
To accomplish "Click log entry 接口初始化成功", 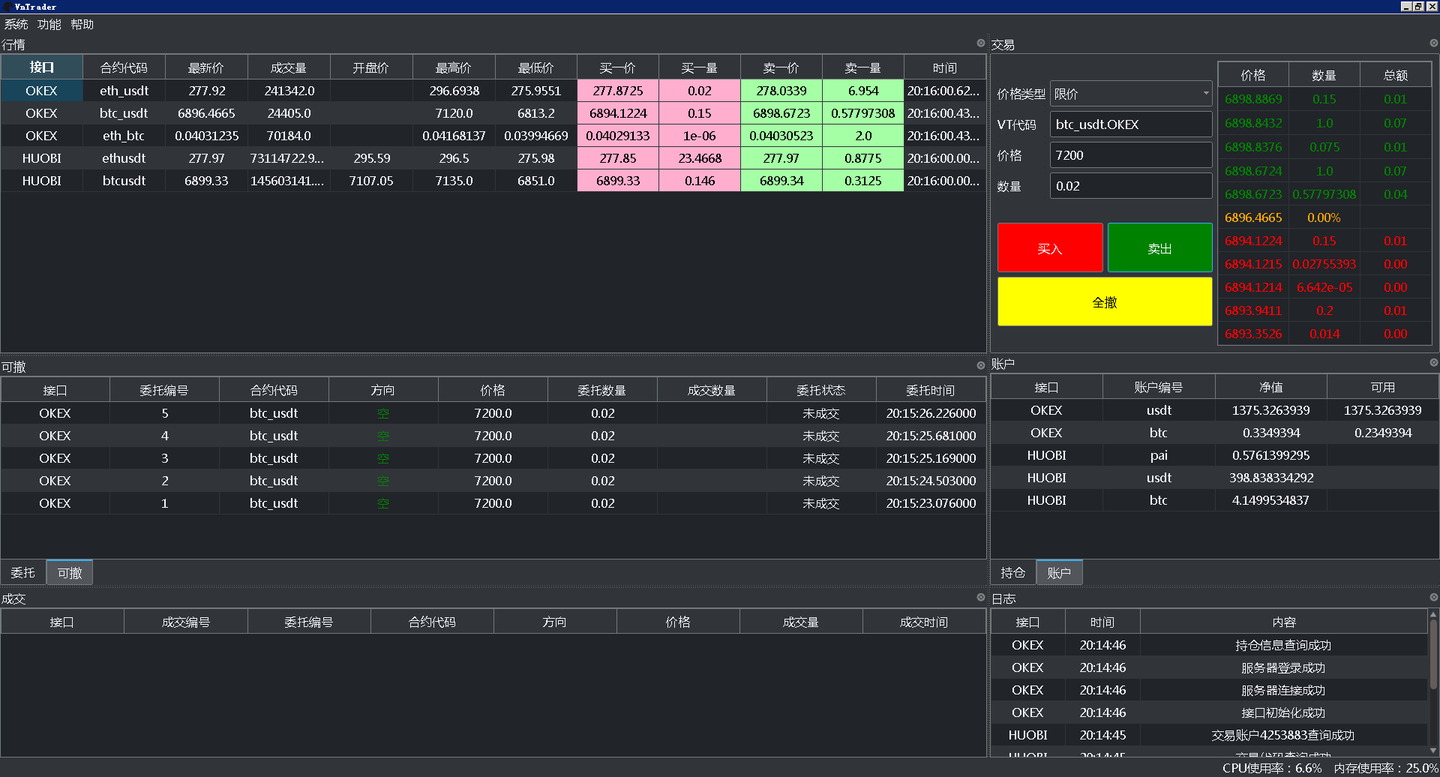I will (1284, 713).
